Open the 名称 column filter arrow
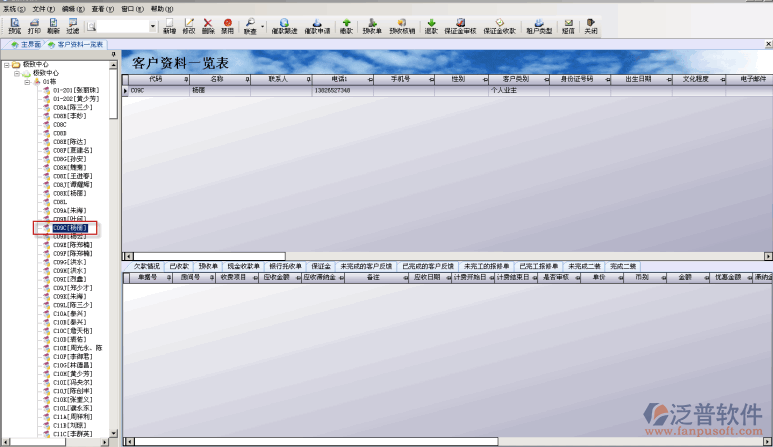The width and height of the screenshot is (773, 447). point(247,79)
